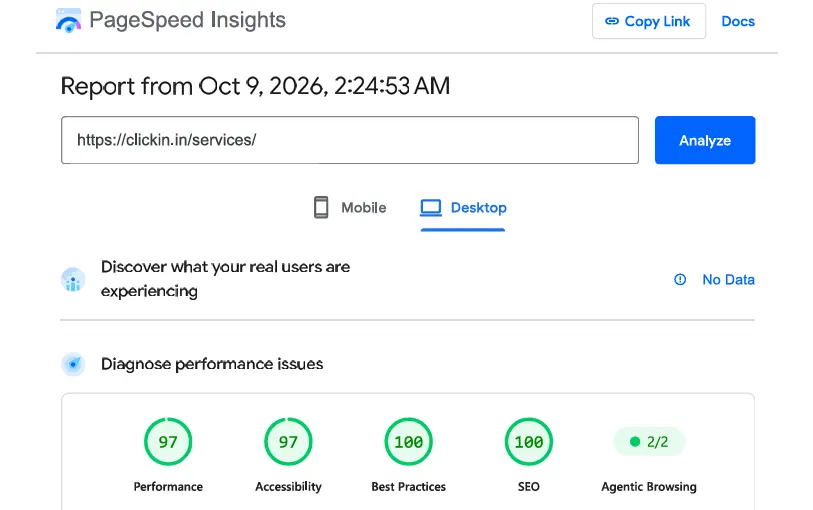
Task: Open the Best Practices score 100 gauge
Action: point(409,442)
